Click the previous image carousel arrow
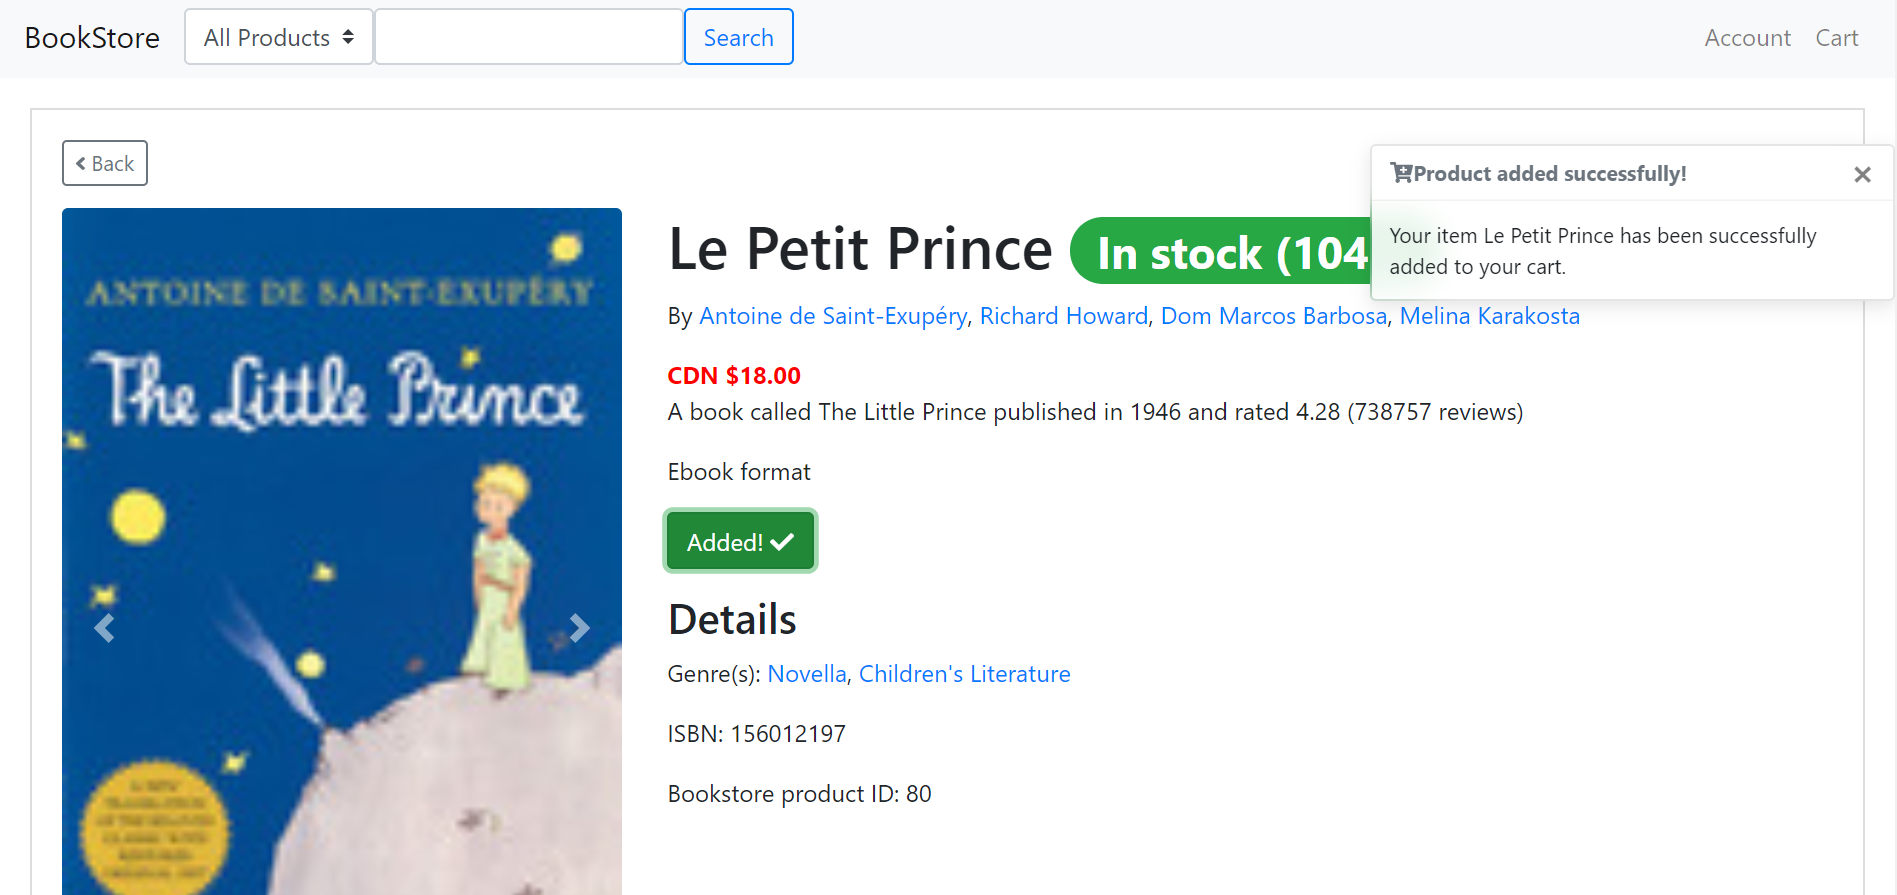The height and width of the screenshot is (895, 1897). (104, 628)
